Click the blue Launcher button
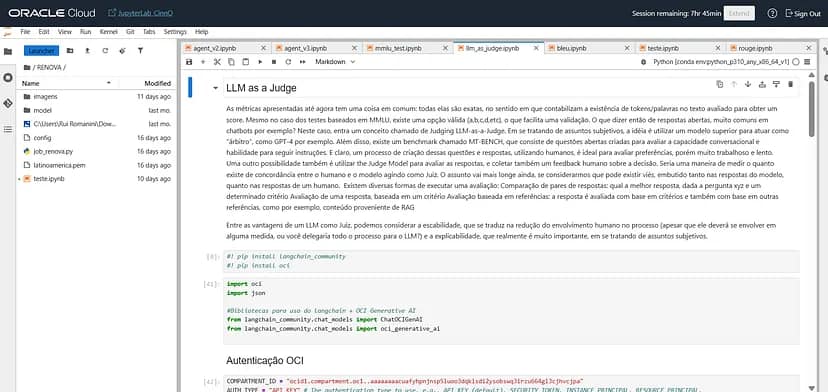The image size is (828, 392). click(41, 51)
